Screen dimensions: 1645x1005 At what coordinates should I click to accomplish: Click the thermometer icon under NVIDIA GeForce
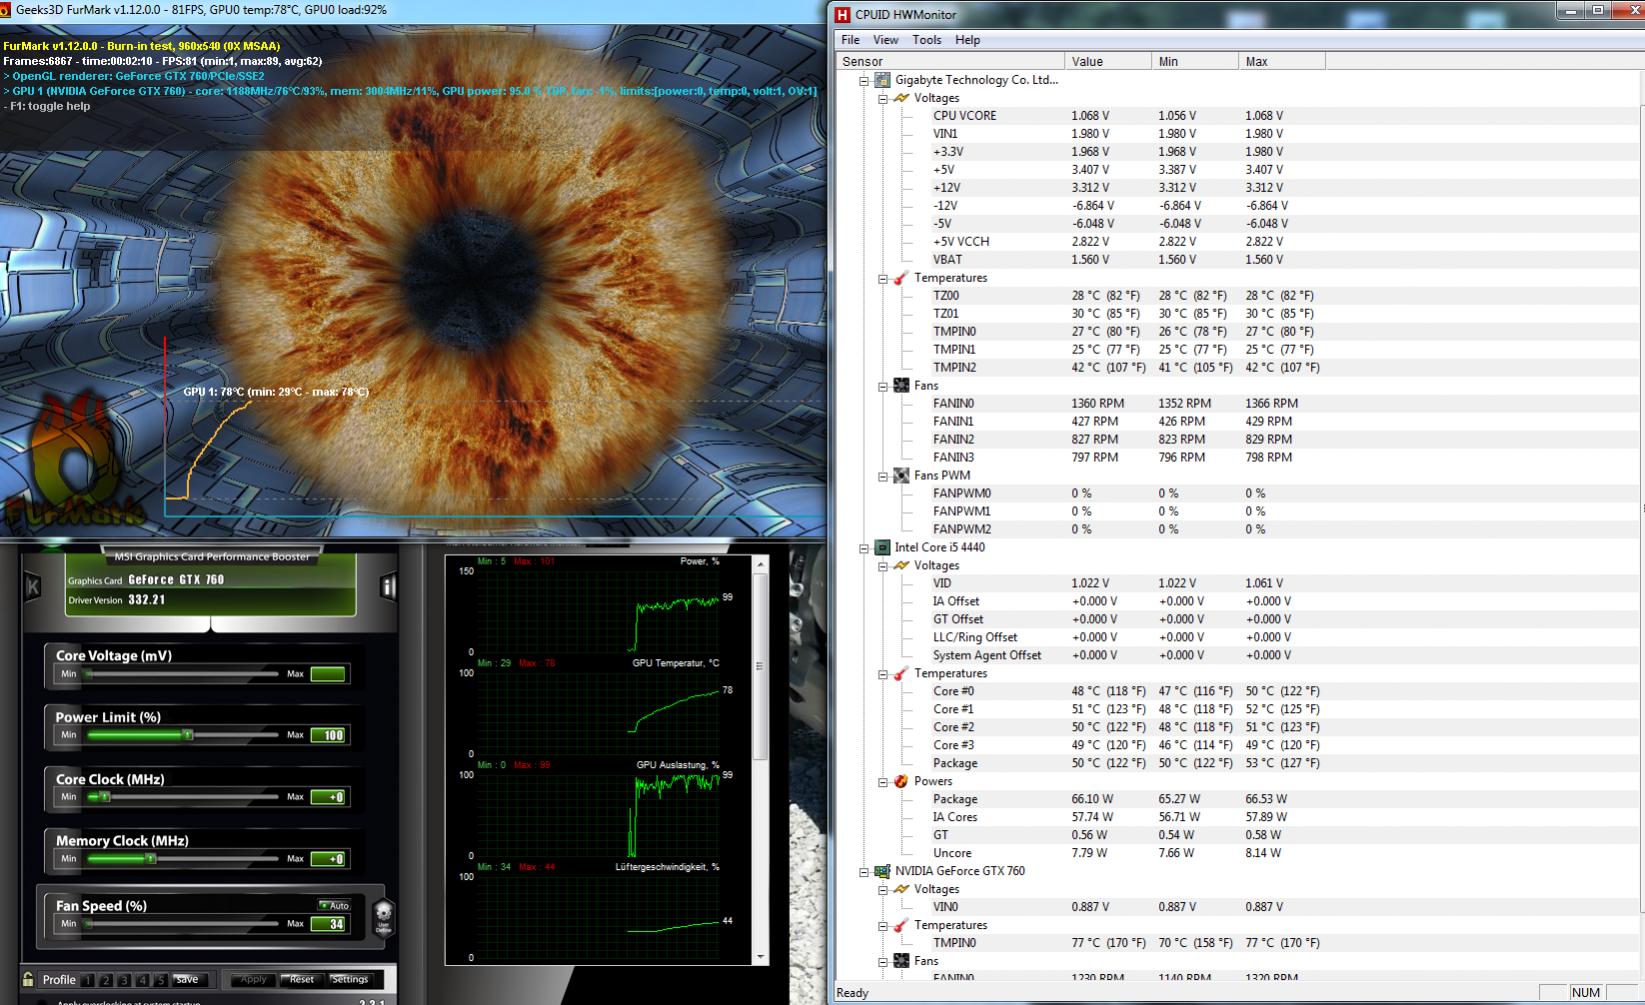tap(901, 926)
